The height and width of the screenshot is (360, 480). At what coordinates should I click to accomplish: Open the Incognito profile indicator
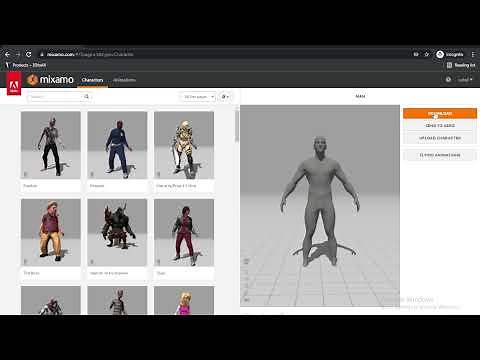pos(450,54)
